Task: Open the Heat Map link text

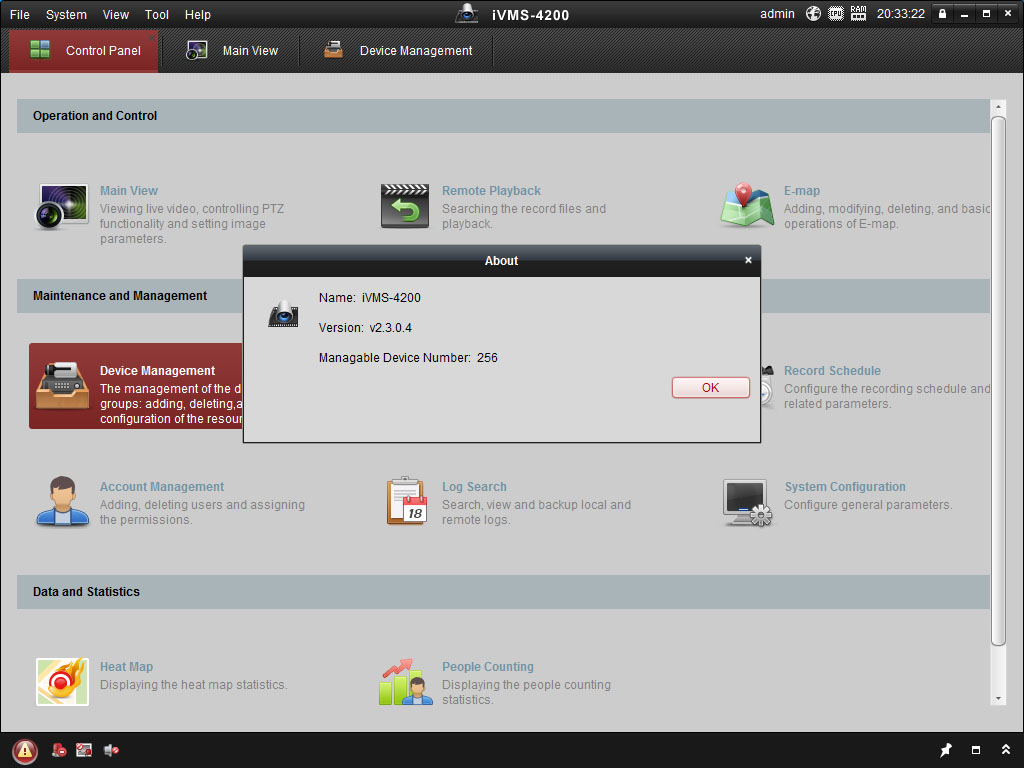Action: pos(126,667)
